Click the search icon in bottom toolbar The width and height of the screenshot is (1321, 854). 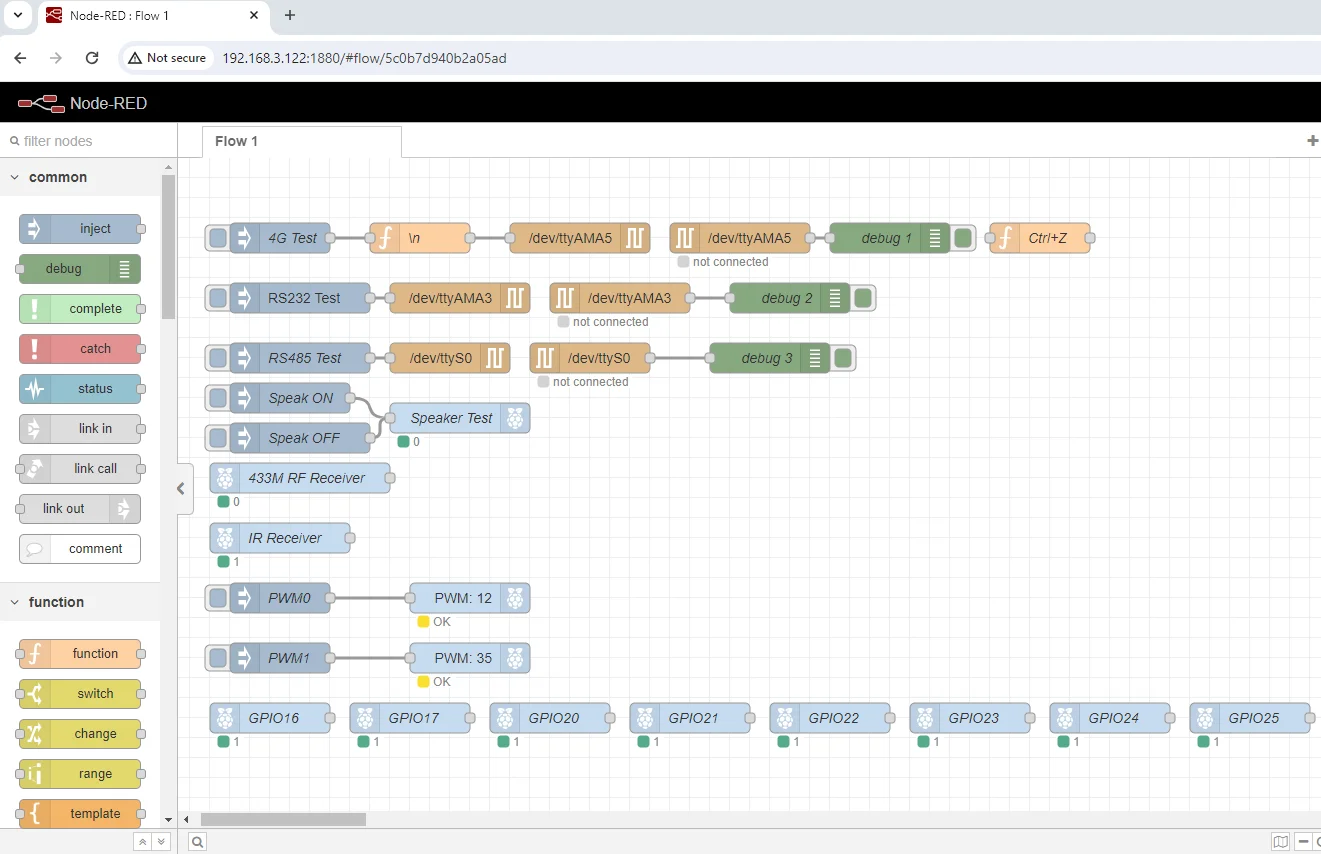click(x=198, y=842)
